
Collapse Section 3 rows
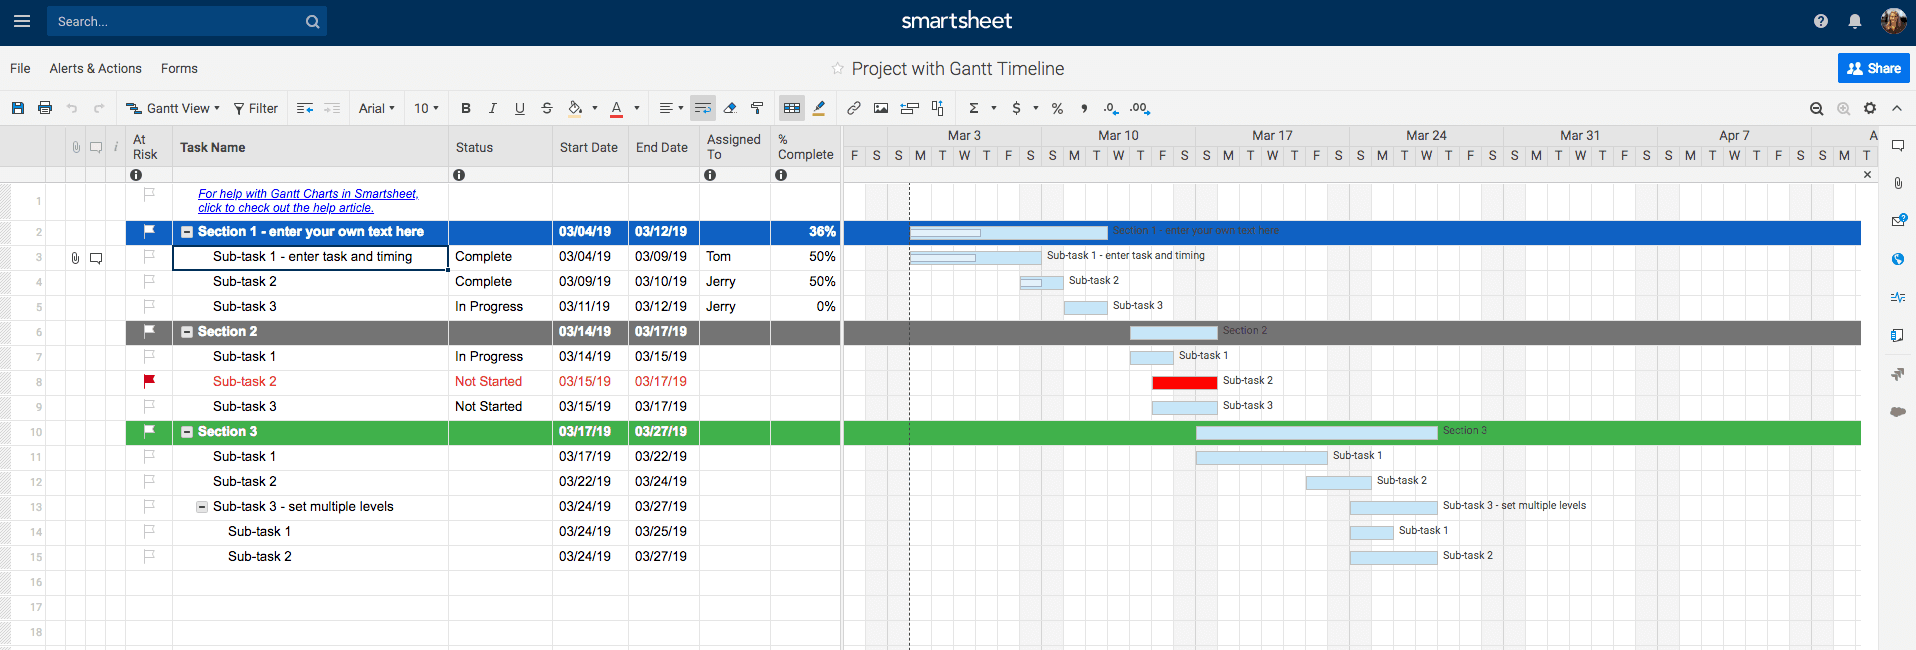pos(187,432)
